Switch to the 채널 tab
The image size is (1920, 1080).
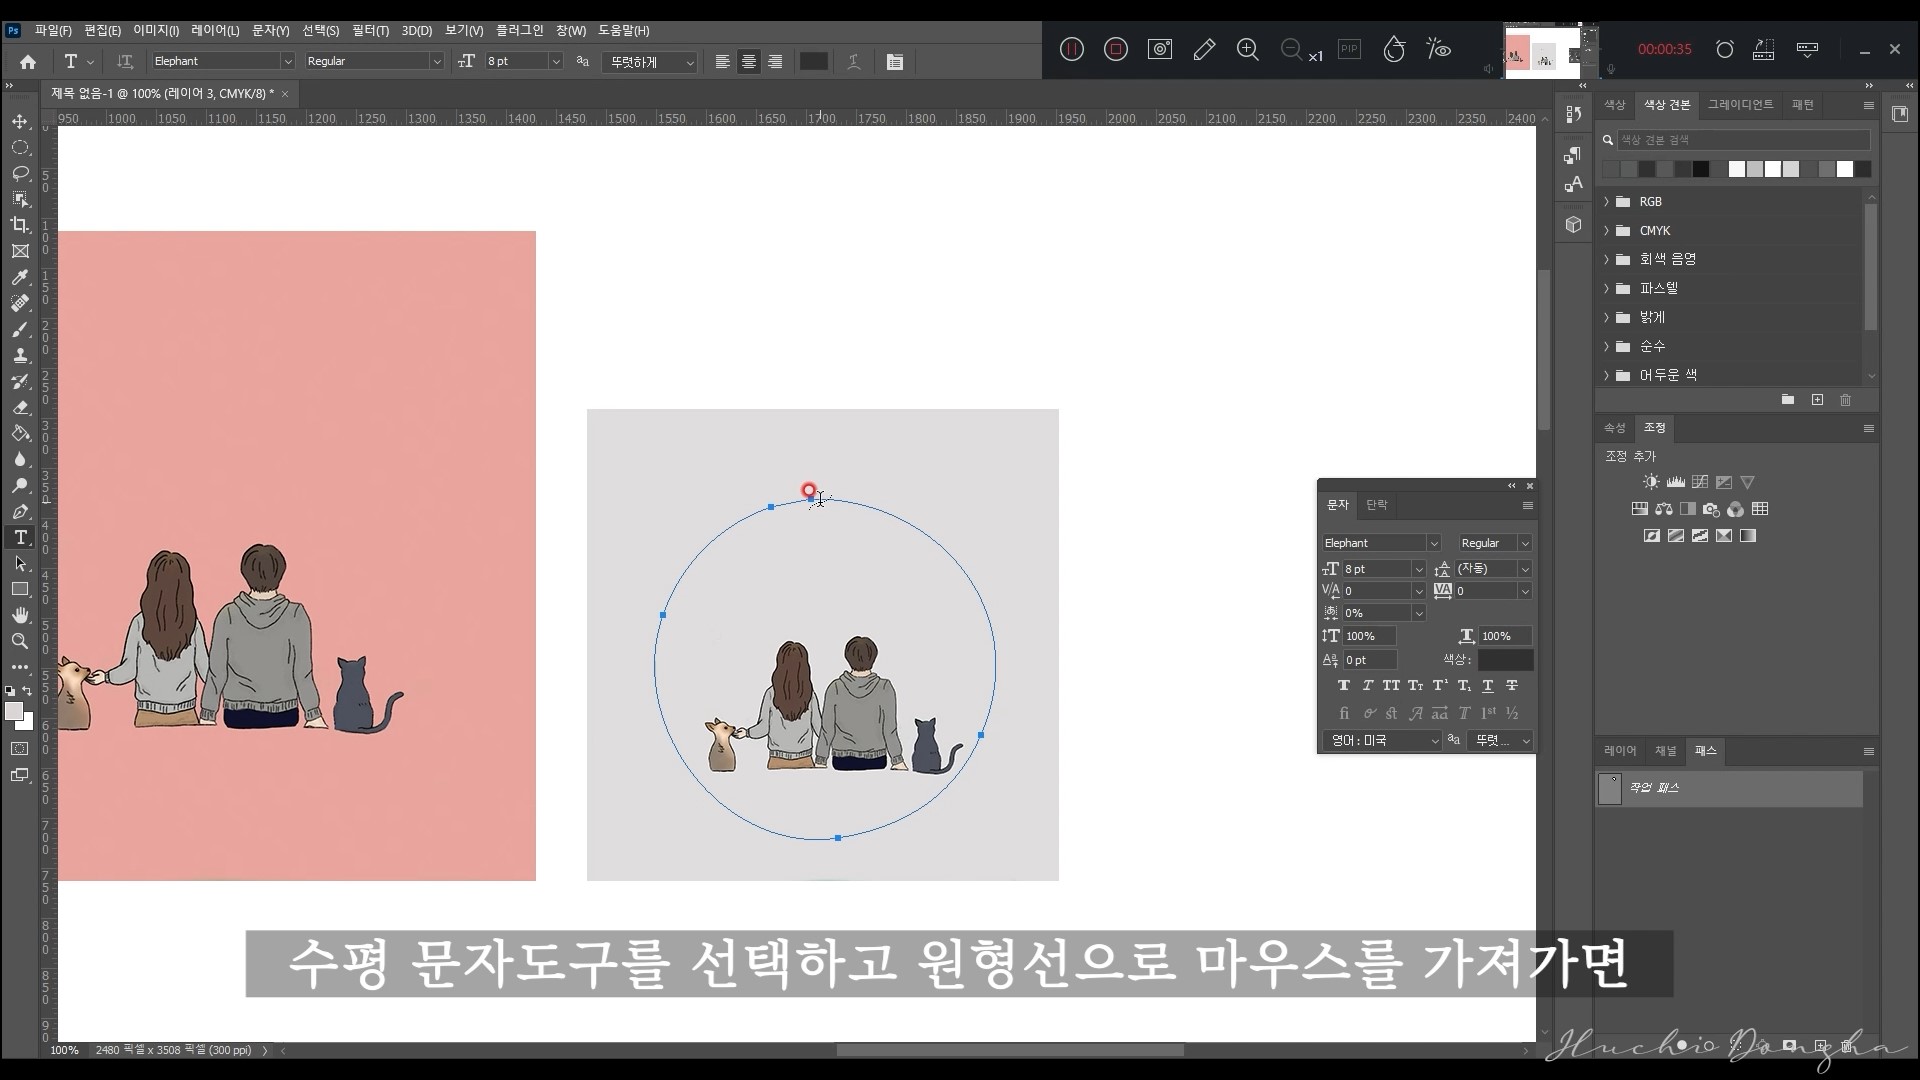tap(1667, 751)
